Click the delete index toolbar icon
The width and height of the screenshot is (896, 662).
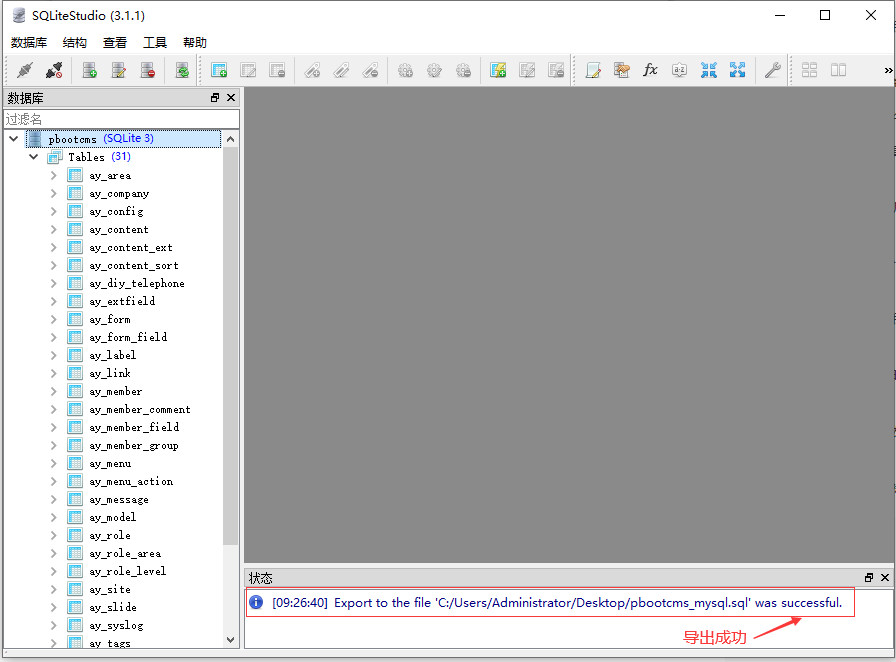(370, 70)
